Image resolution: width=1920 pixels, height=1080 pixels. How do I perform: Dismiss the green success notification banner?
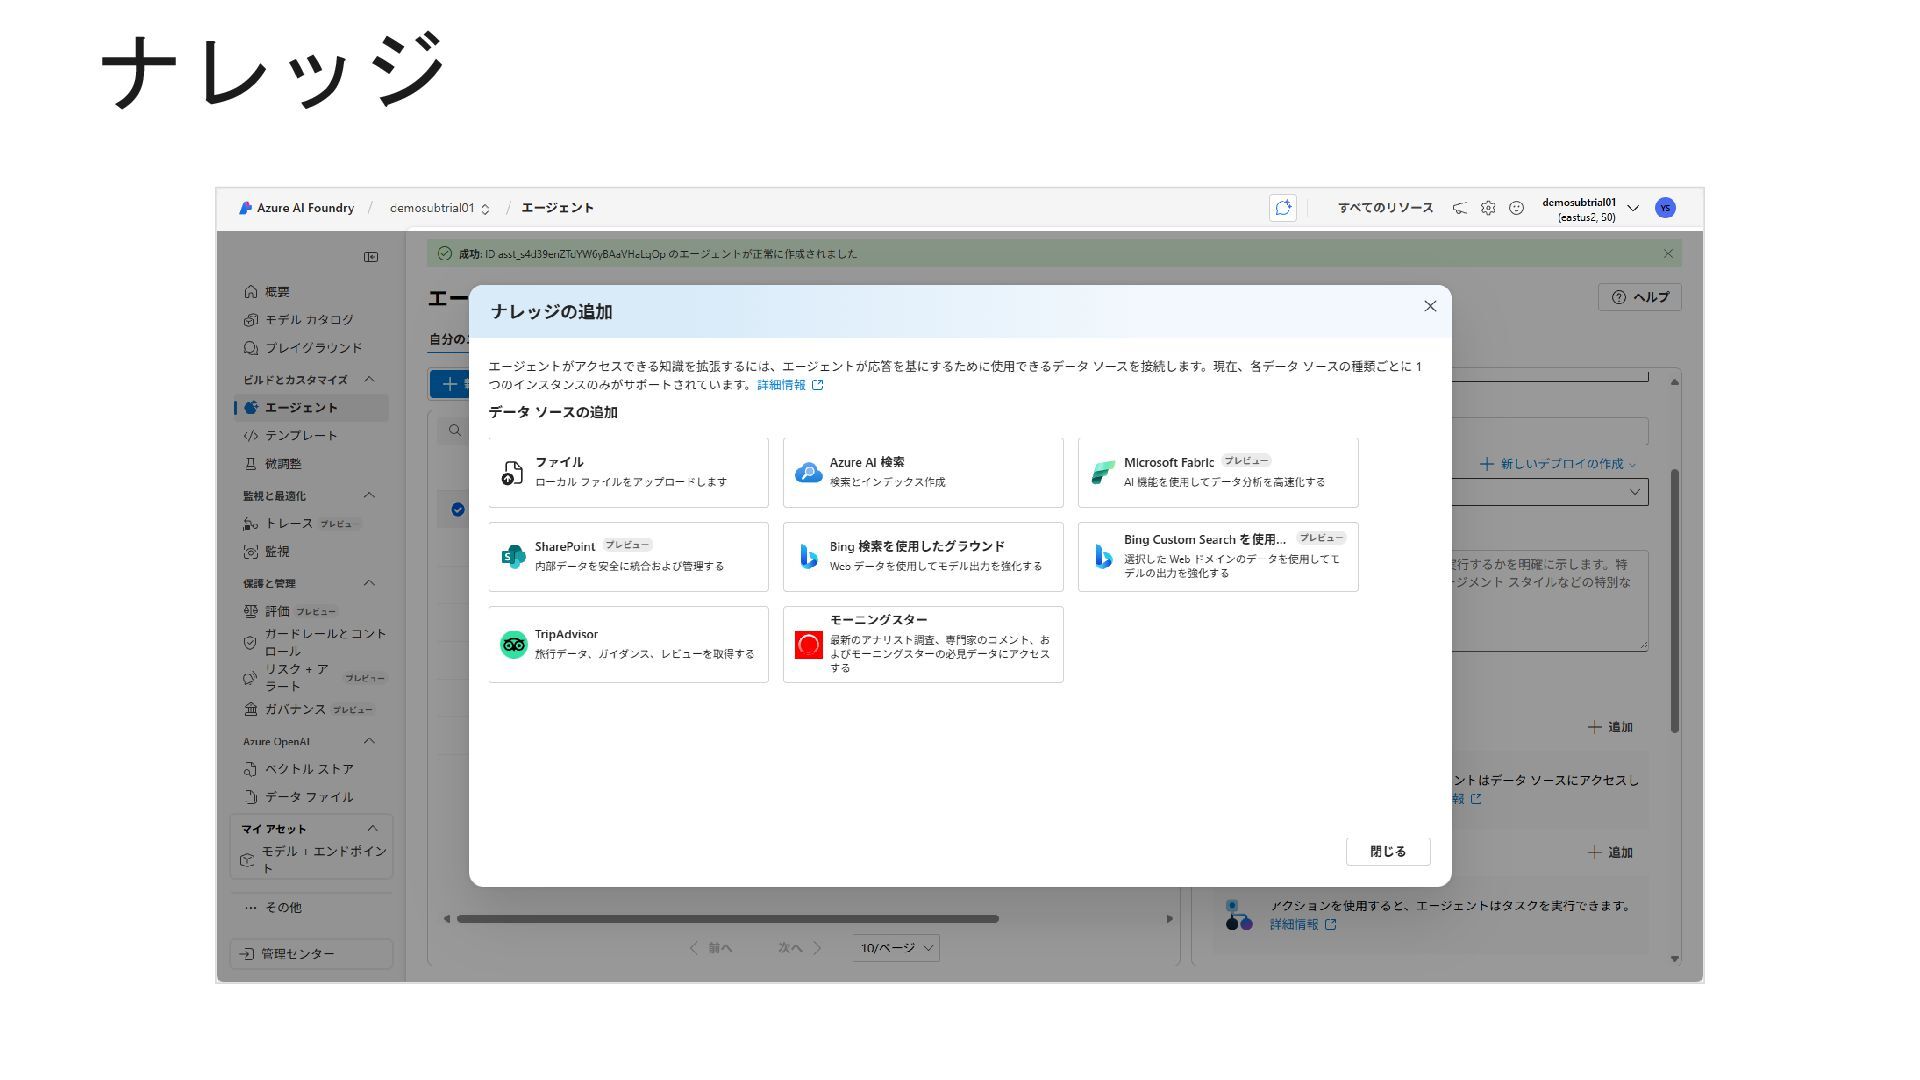[1668, 254]
